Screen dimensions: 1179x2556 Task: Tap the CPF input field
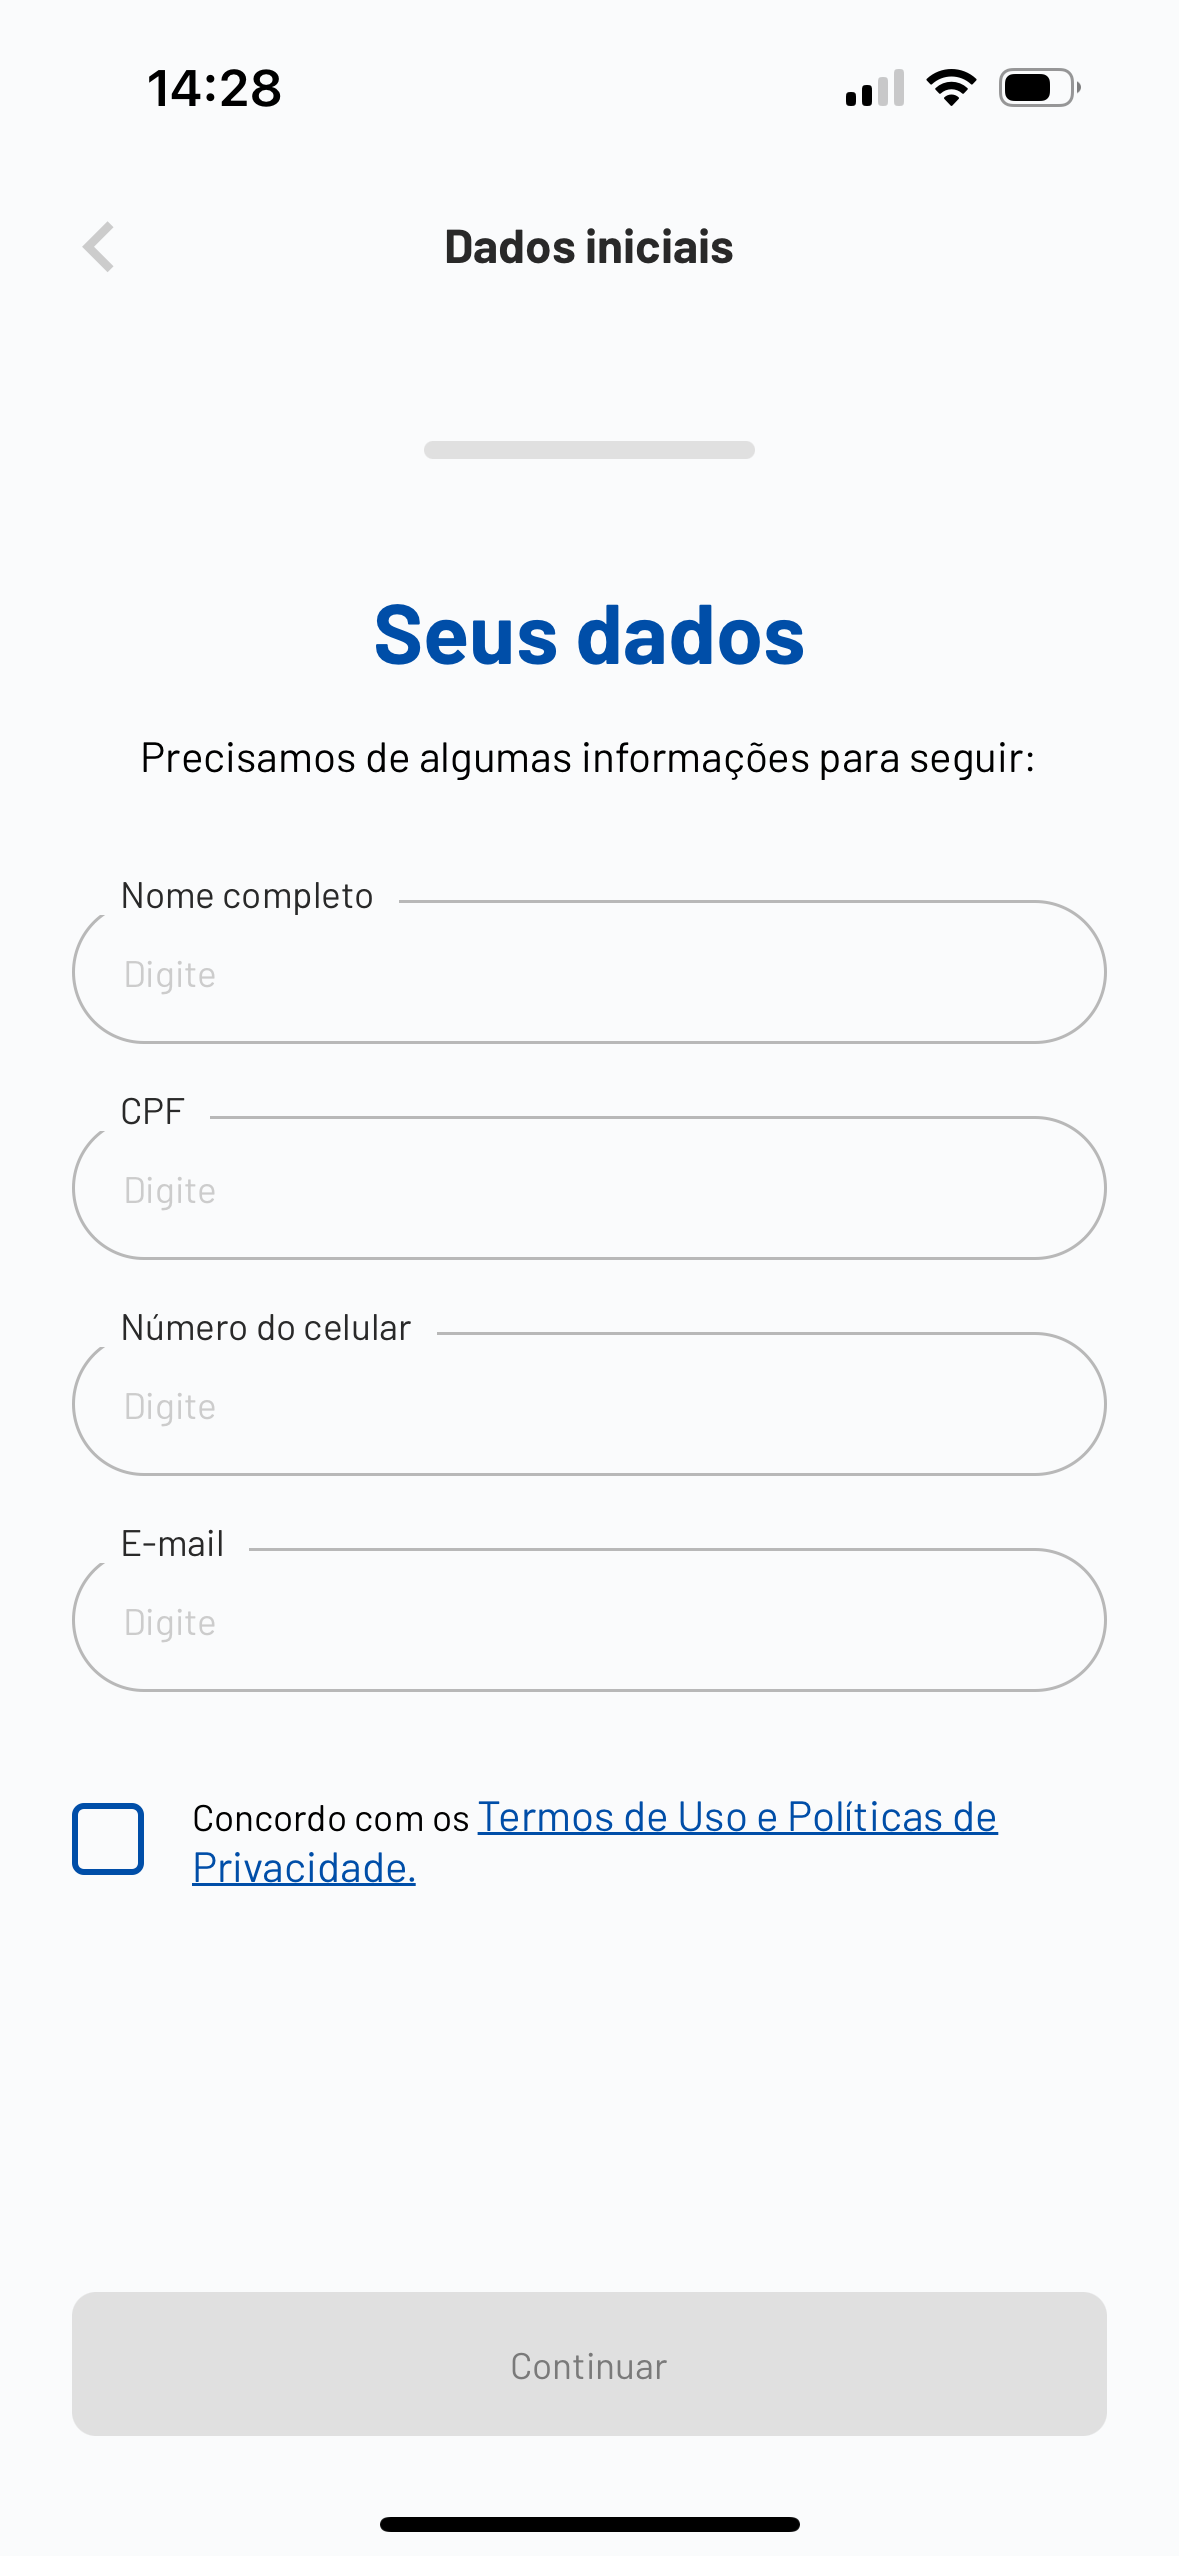point(589,1189)
